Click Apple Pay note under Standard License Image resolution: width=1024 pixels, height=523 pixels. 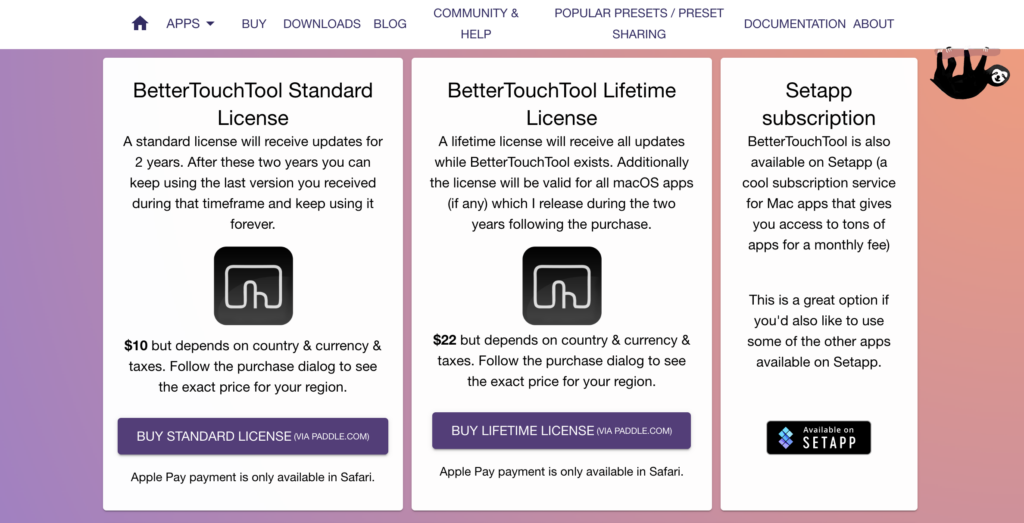(x=253, y=477)
